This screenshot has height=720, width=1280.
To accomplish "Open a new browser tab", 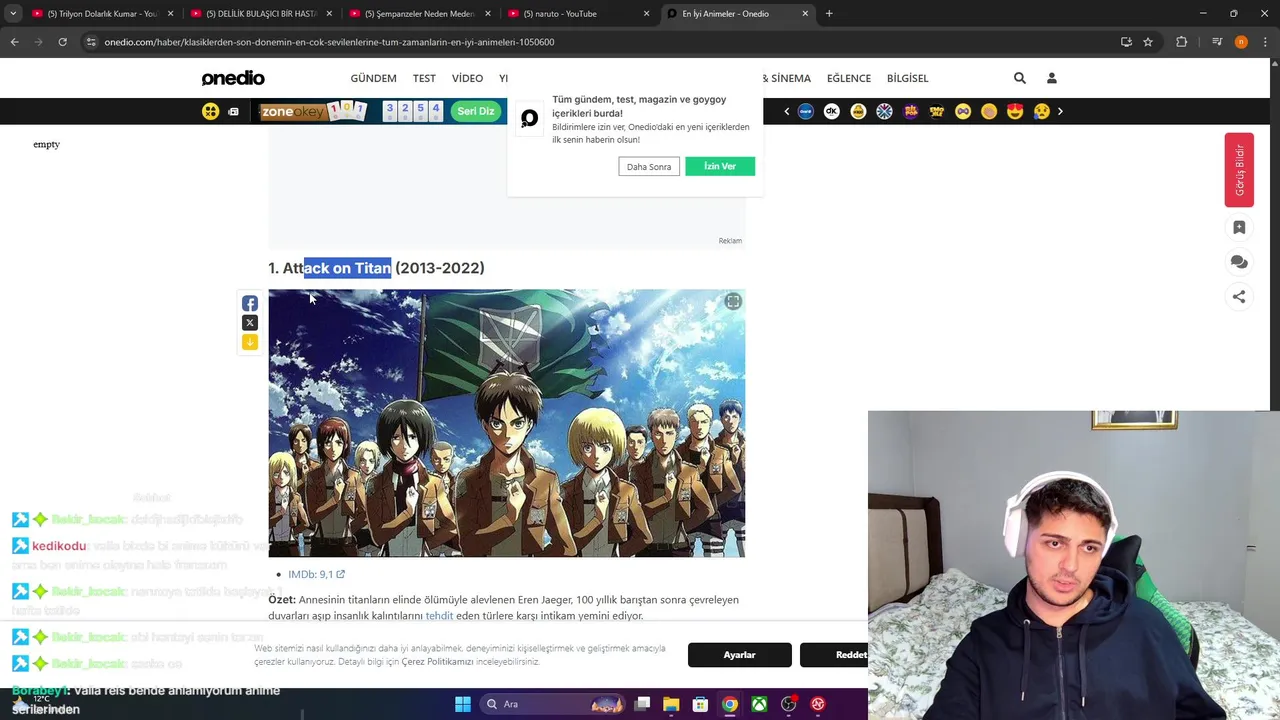I will (x=829, y=14).
